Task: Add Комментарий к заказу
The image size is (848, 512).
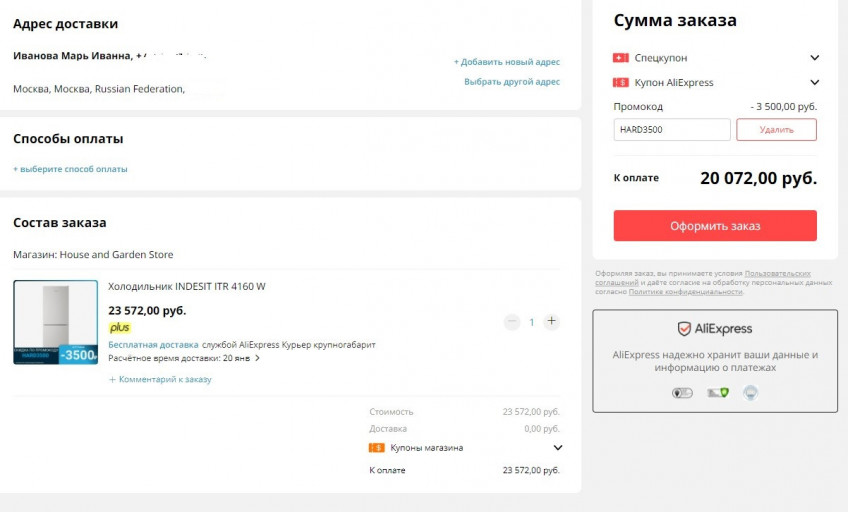Action: 160,380
